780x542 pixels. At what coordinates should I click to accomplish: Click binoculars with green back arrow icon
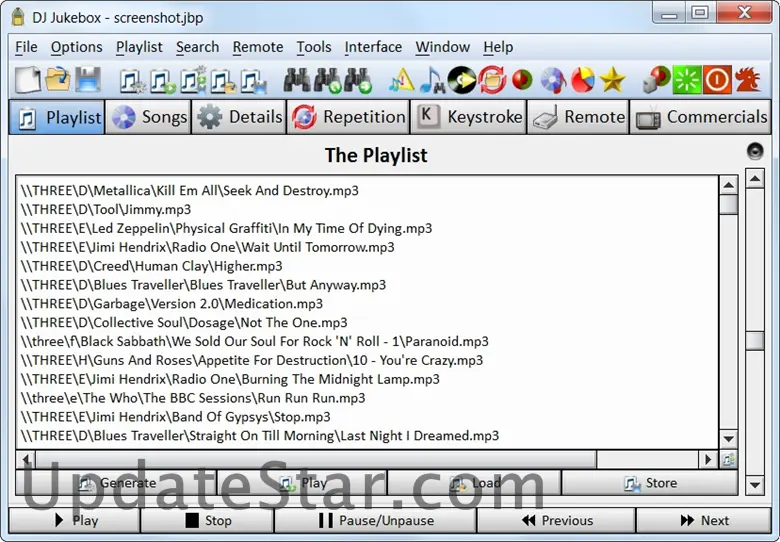pos(327,80)
